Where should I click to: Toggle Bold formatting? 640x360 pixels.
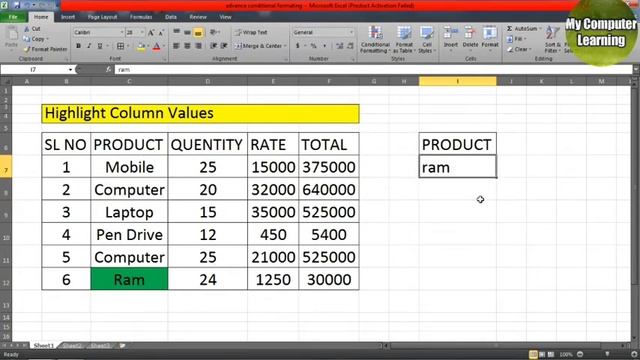78,46
